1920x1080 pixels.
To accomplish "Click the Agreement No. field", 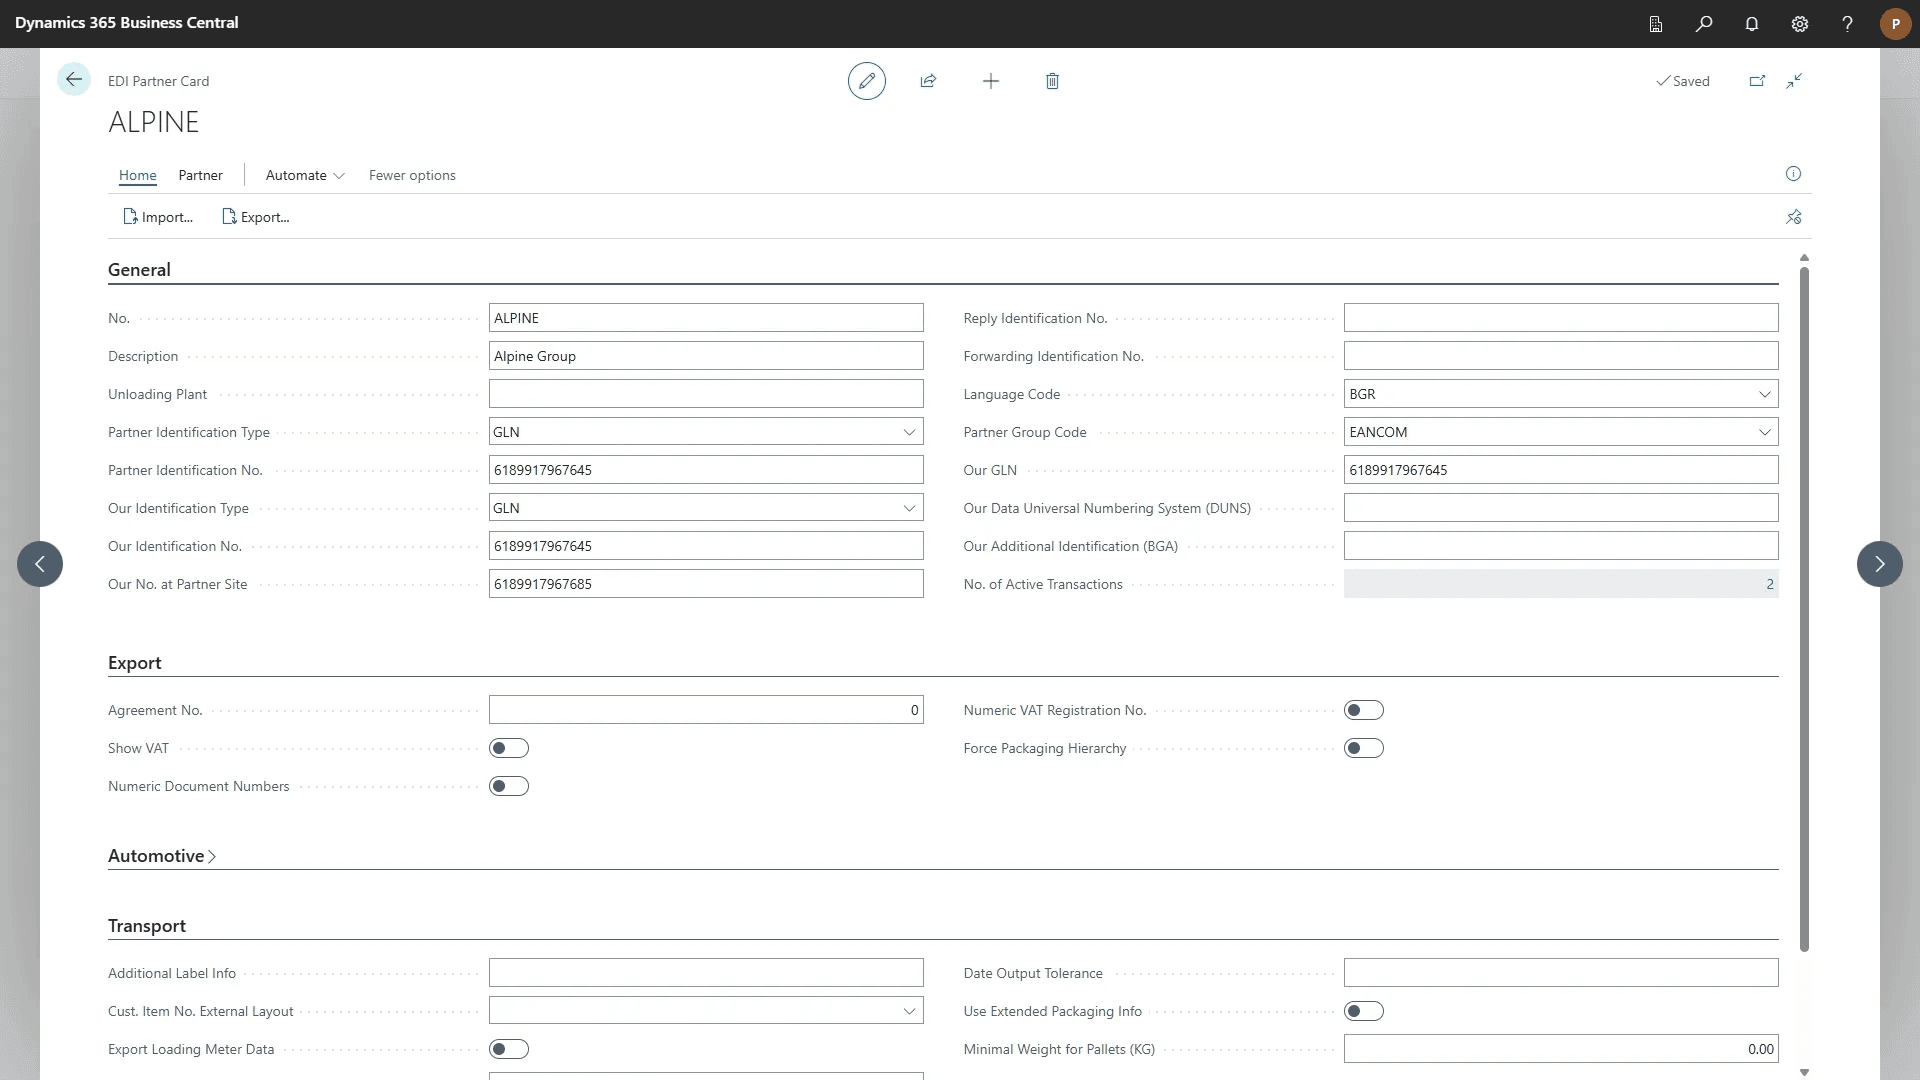I will (x=706, y=710).
